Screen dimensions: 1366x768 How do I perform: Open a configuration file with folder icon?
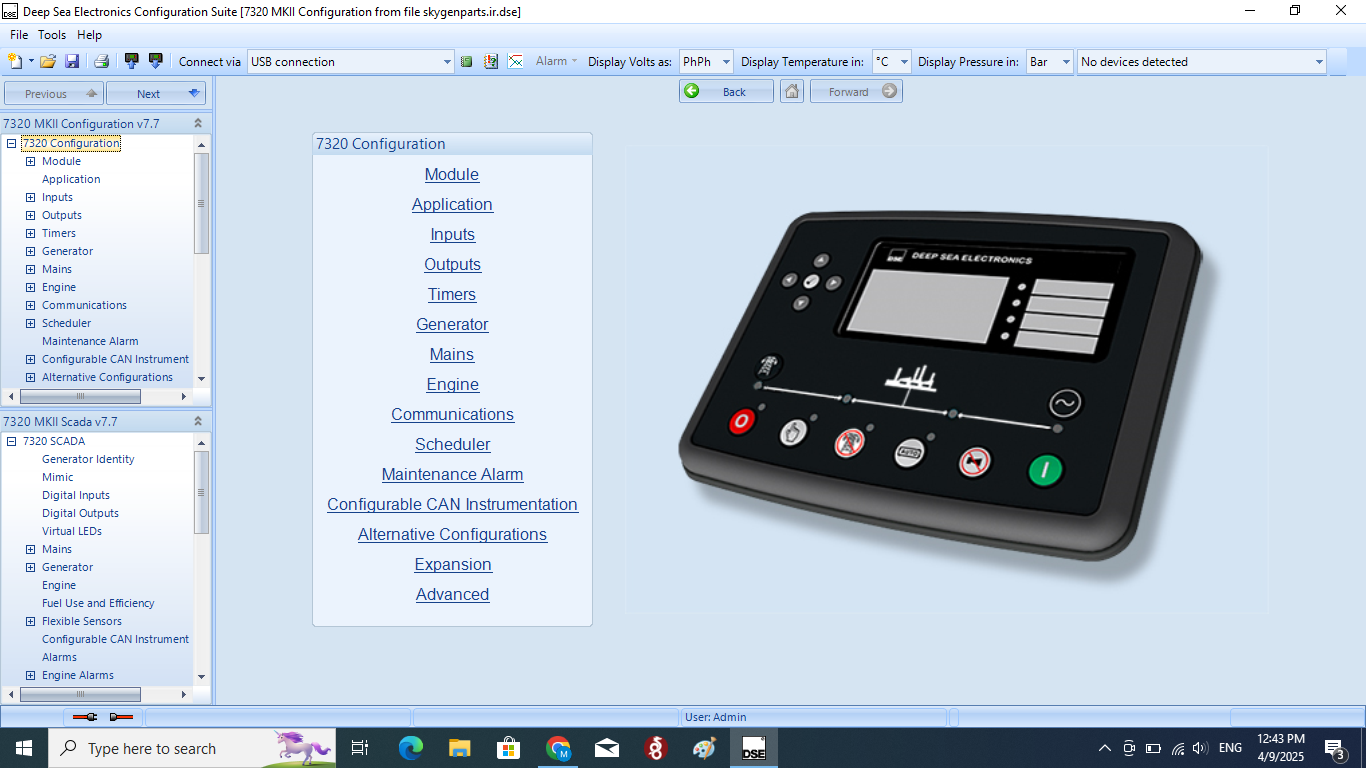coord(47,61)
